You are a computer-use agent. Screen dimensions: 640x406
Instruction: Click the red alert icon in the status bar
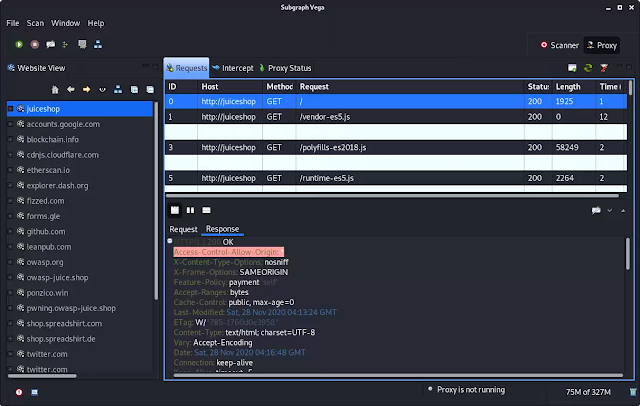(x=19, y=392)
